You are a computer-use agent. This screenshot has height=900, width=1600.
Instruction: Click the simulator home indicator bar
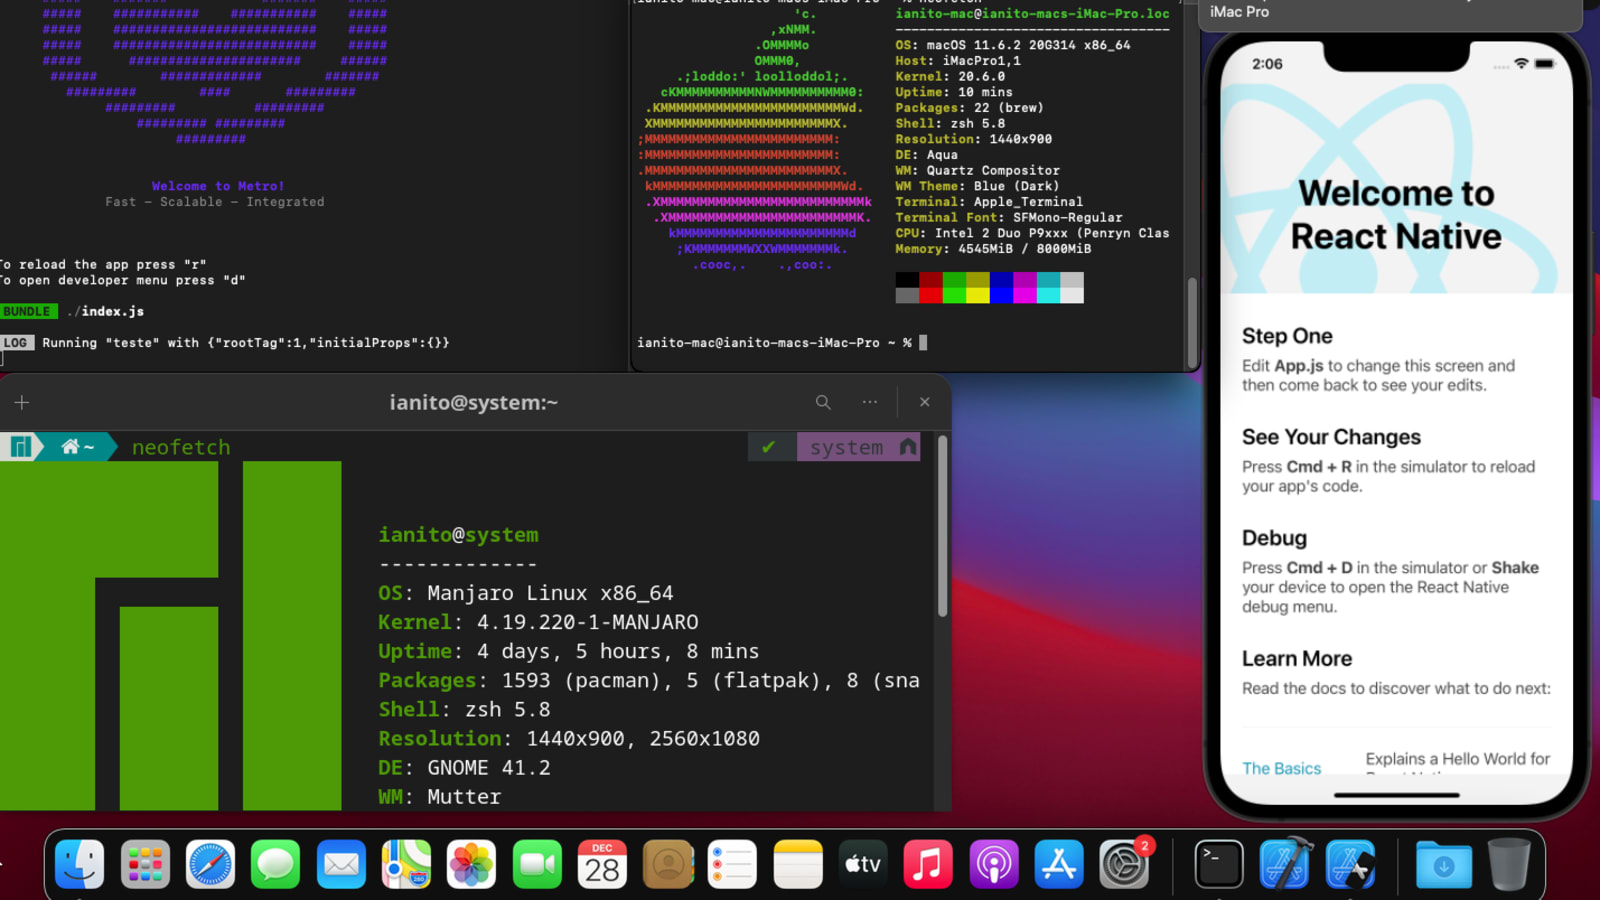[1396, 795]
